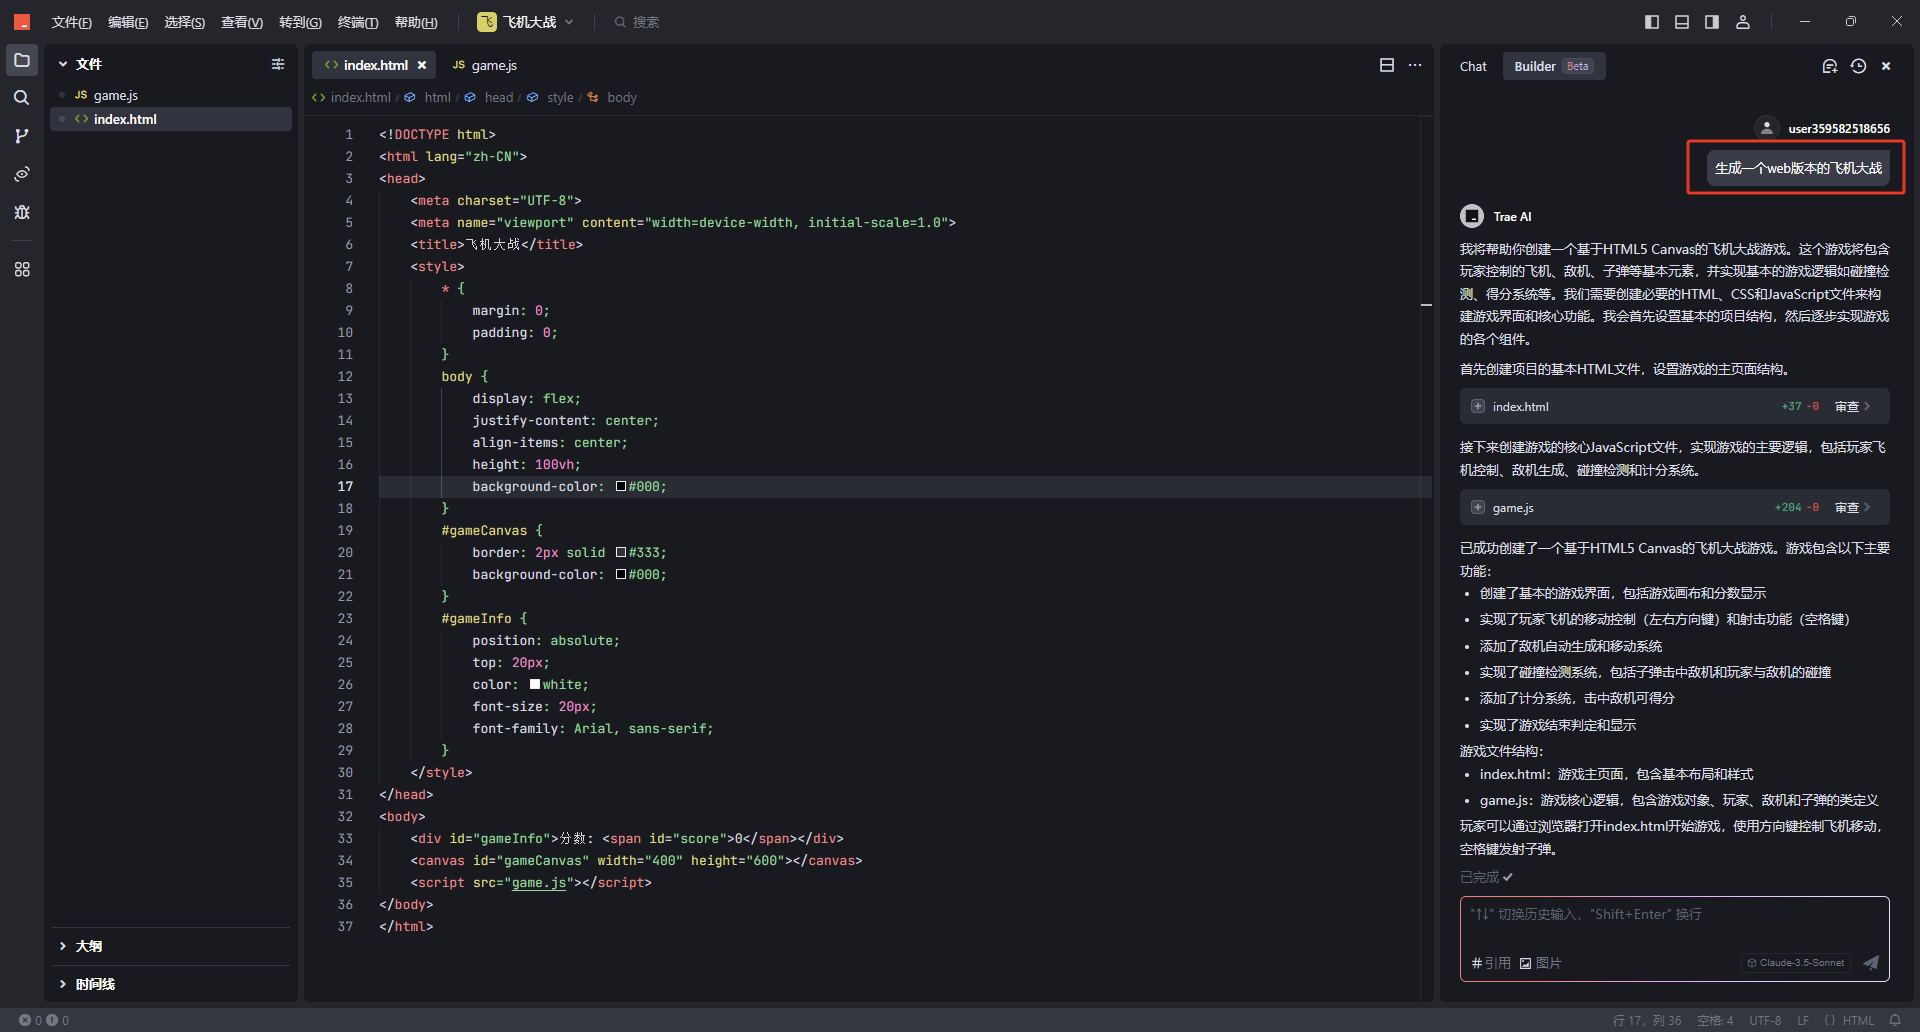Click the 空格: 4 indentation setting
The image size is (1920, 1032).
click(1715, 1020)
